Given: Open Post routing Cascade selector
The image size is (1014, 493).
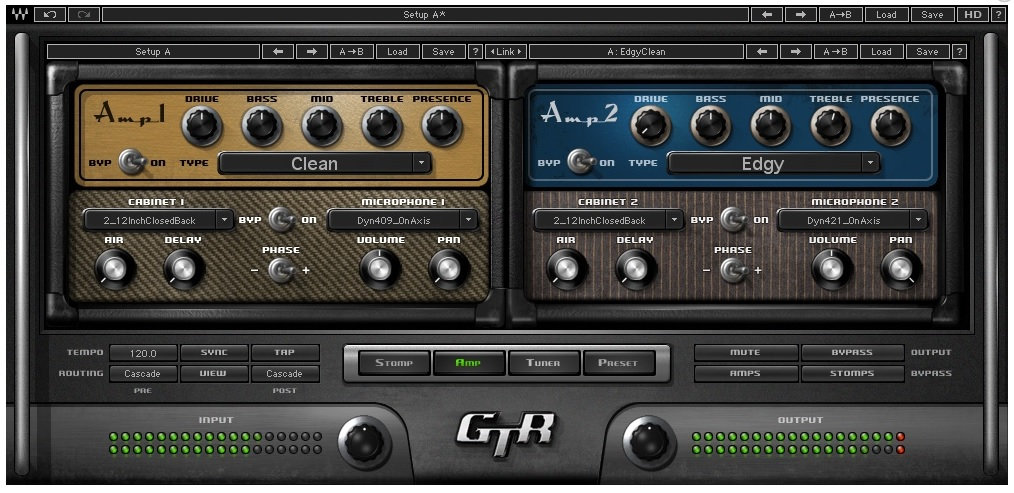Looking at the screenshot, I should (x=285, y=374).
